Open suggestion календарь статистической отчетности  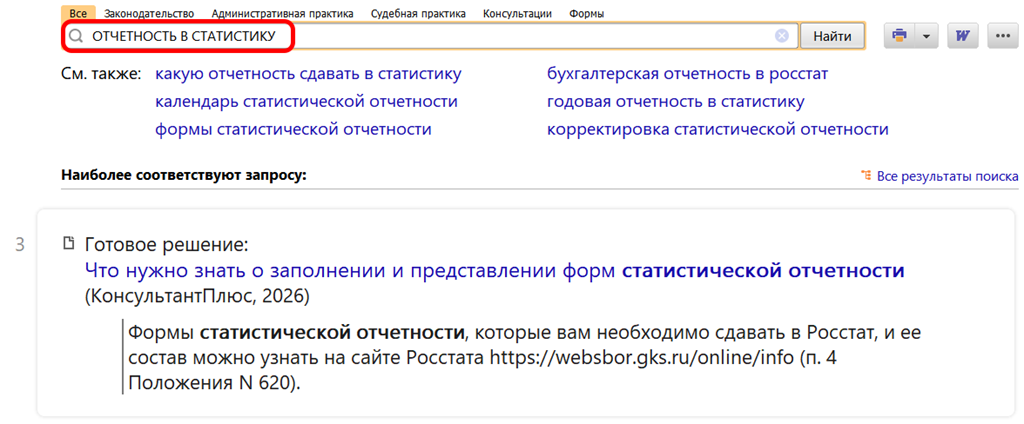306,101
